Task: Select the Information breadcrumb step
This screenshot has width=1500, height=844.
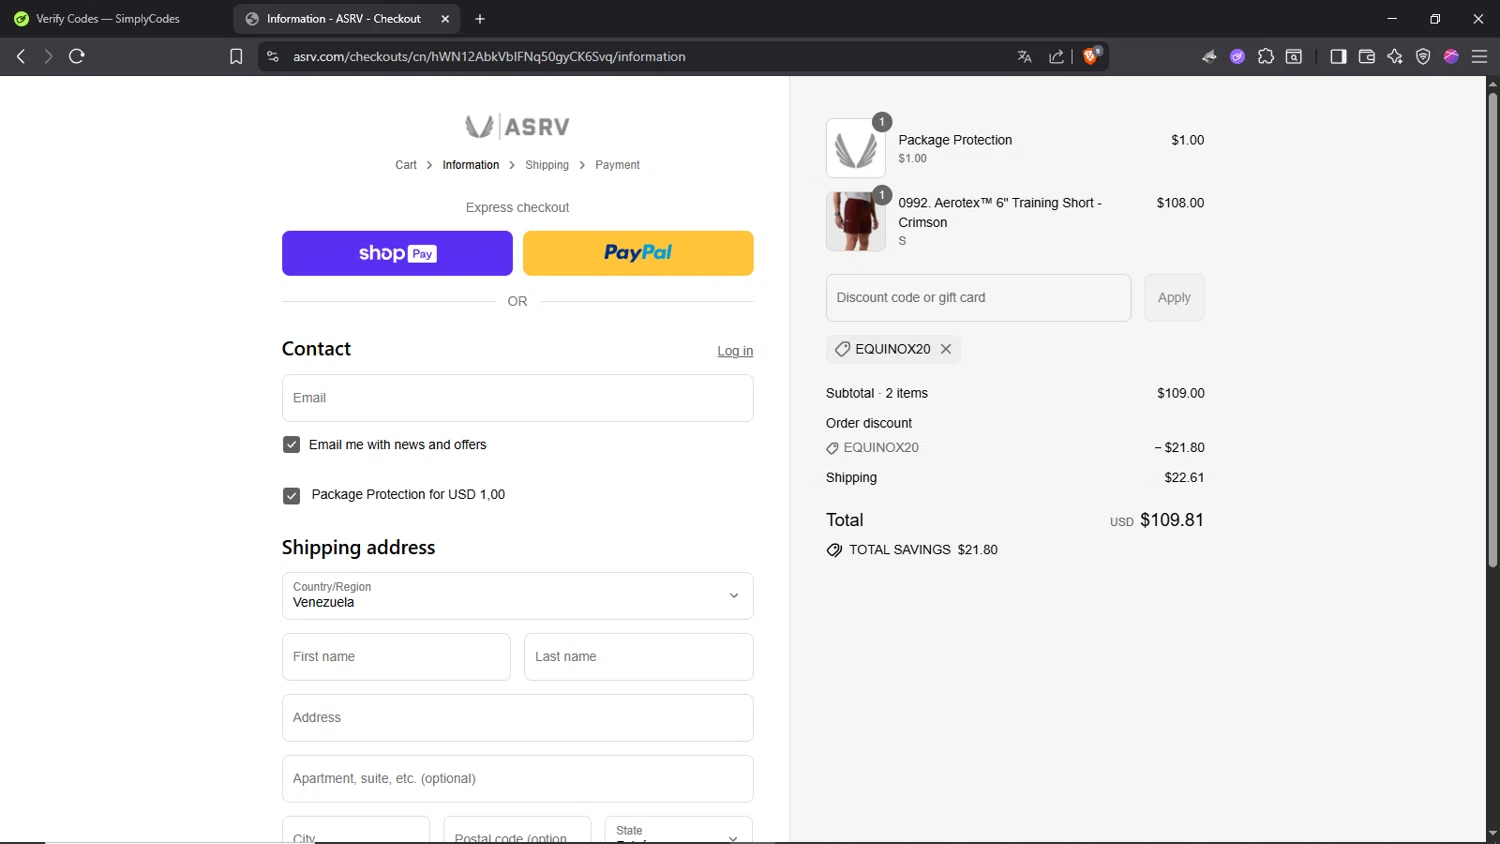Action: [x=471, y=165]
